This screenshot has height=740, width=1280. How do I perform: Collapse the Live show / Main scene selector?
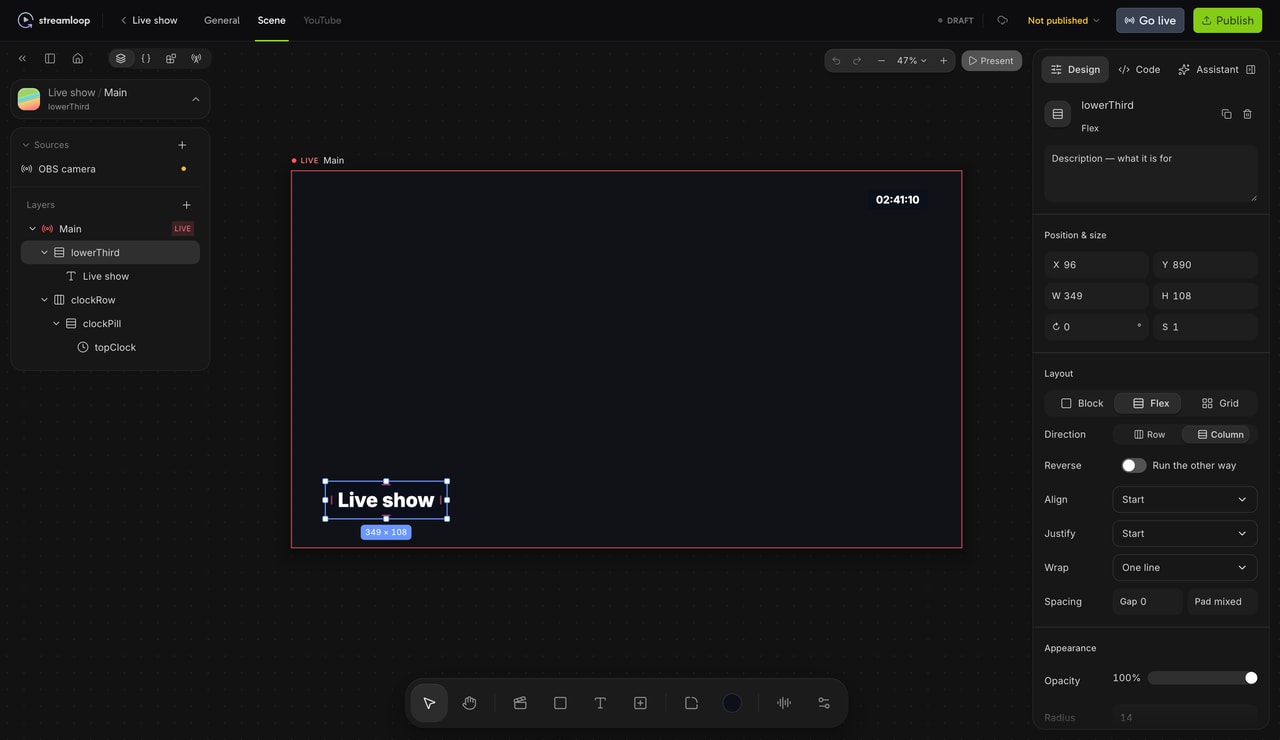(x=195, y=99)
